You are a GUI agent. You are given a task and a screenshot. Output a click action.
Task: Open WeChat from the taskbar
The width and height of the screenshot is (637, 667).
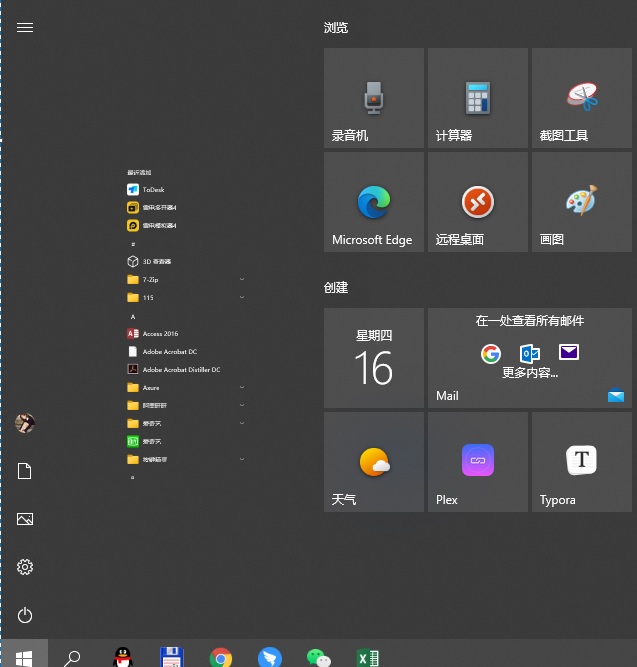click(319, 658)
